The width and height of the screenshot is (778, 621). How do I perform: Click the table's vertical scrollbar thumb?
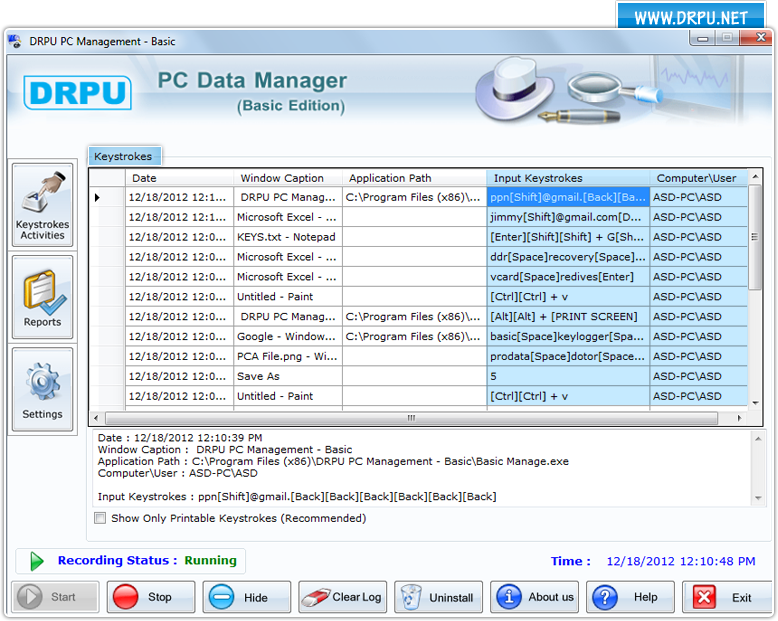coord(755,237)
